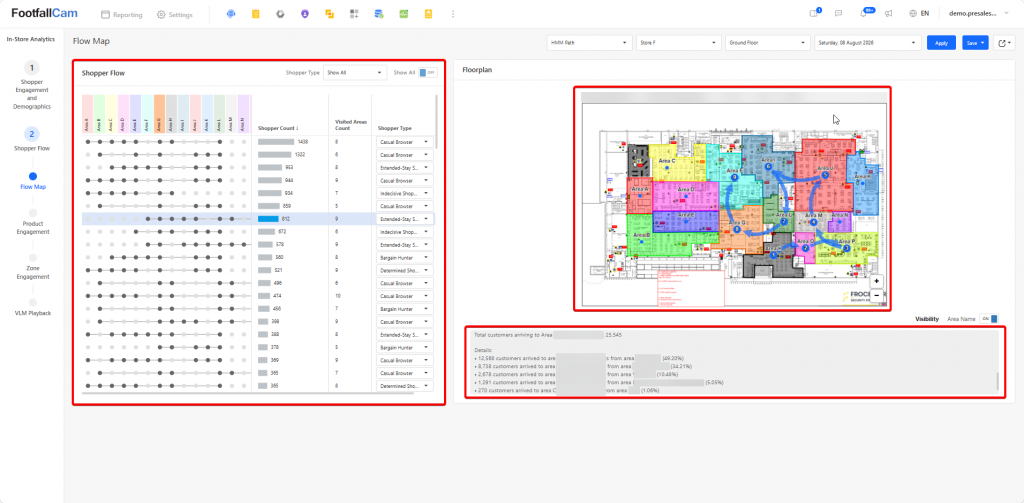
Task: Open the Store F dropdown
Action: point(679,42)
